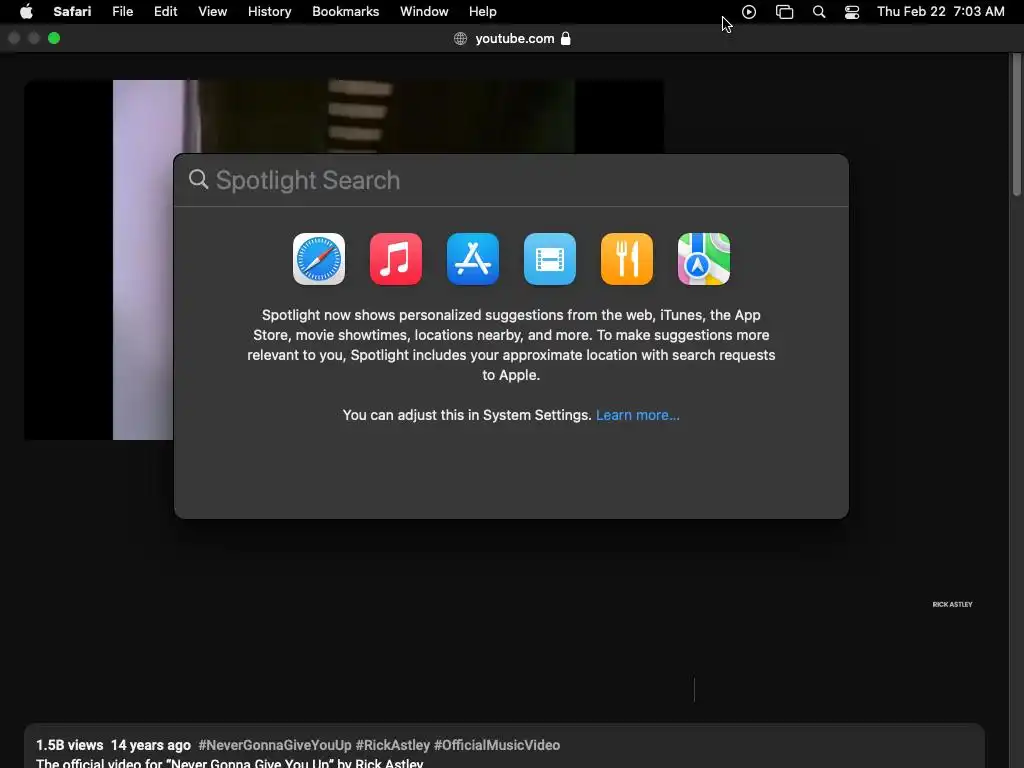Open the Window menu
Viewport: 1024px width, 768px height.
[x=424, y=12]
